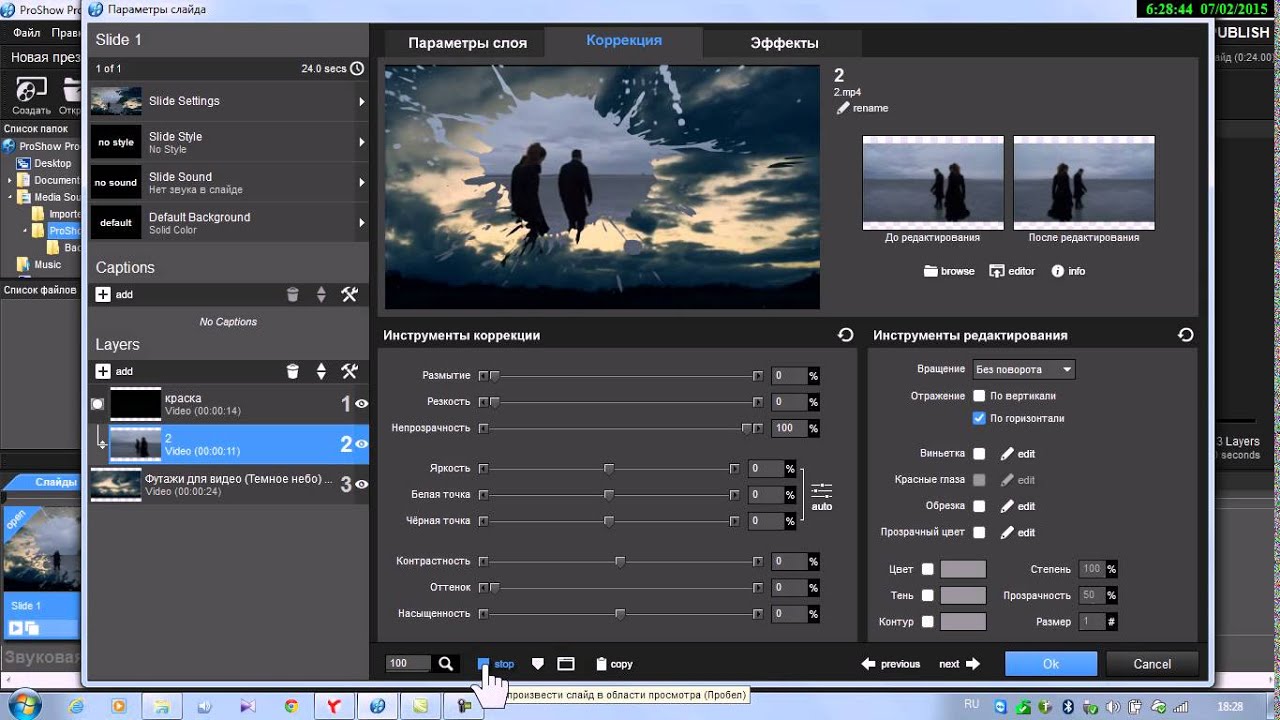Select the Коррекция tab
This screenshot has width=1280, height=720.
[624, 41]
